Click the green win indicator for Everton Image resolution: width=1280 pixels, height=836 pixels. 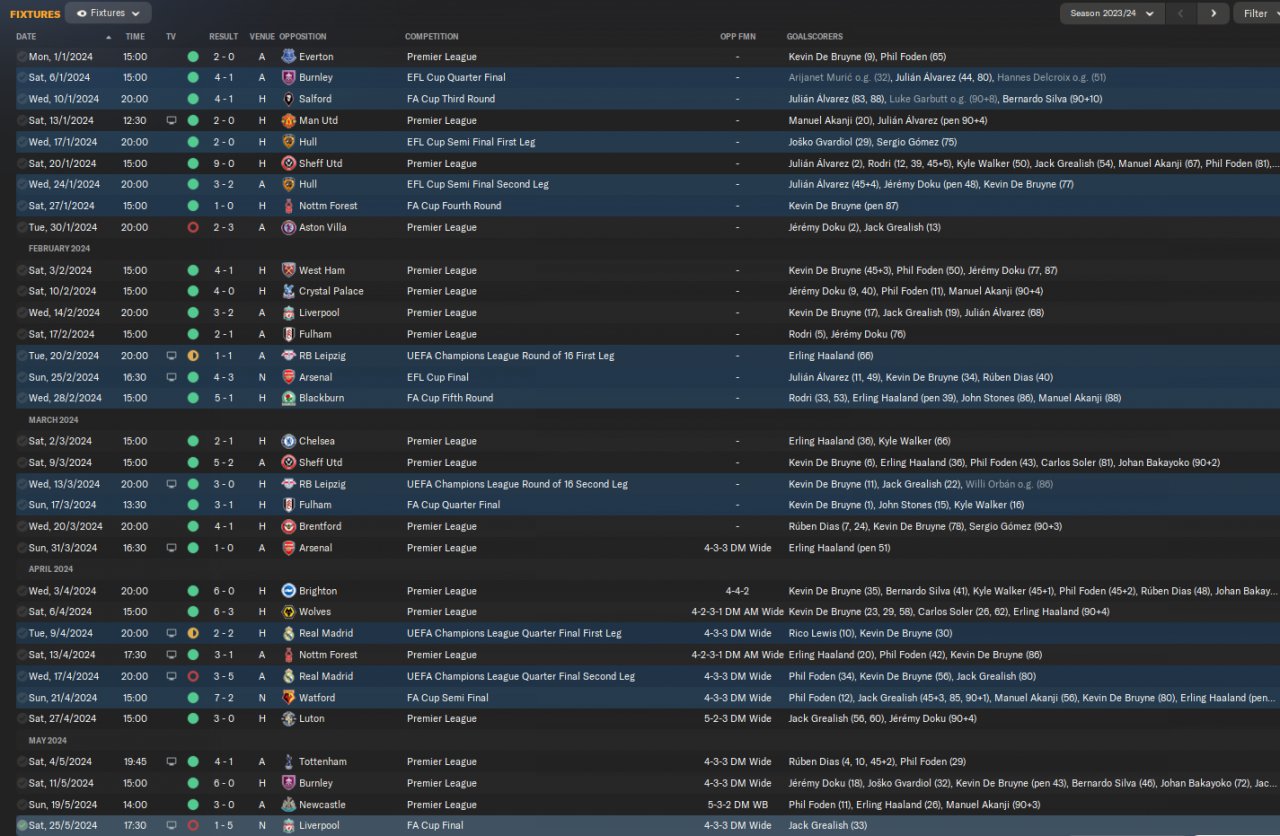(193, 57)
